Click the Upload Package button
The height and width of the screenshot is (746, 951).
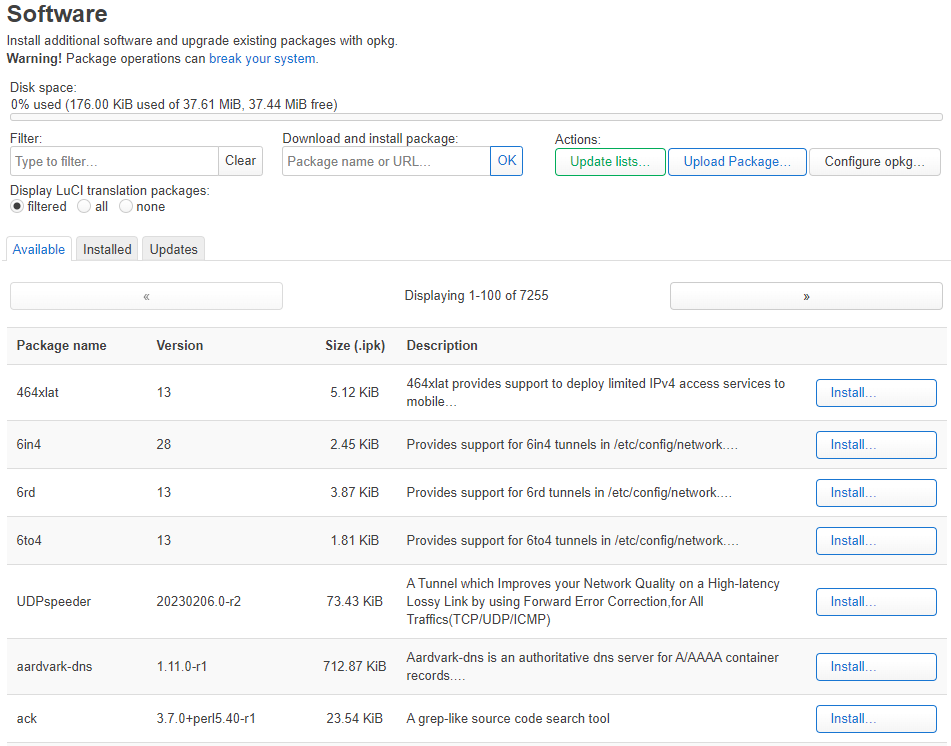(737, 162)
